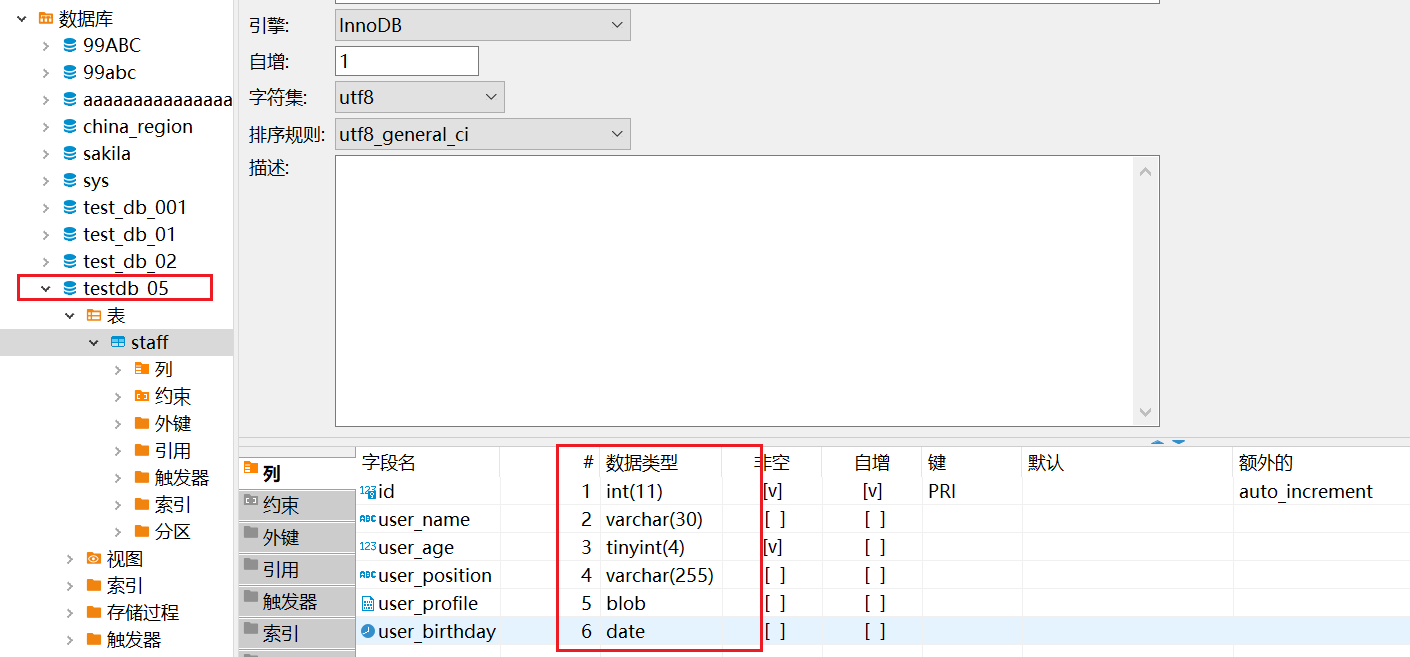This screenshot has height=657, width=1410.
Task: Select the varchar(255) data type cell
Action: (x=661, y=575)
